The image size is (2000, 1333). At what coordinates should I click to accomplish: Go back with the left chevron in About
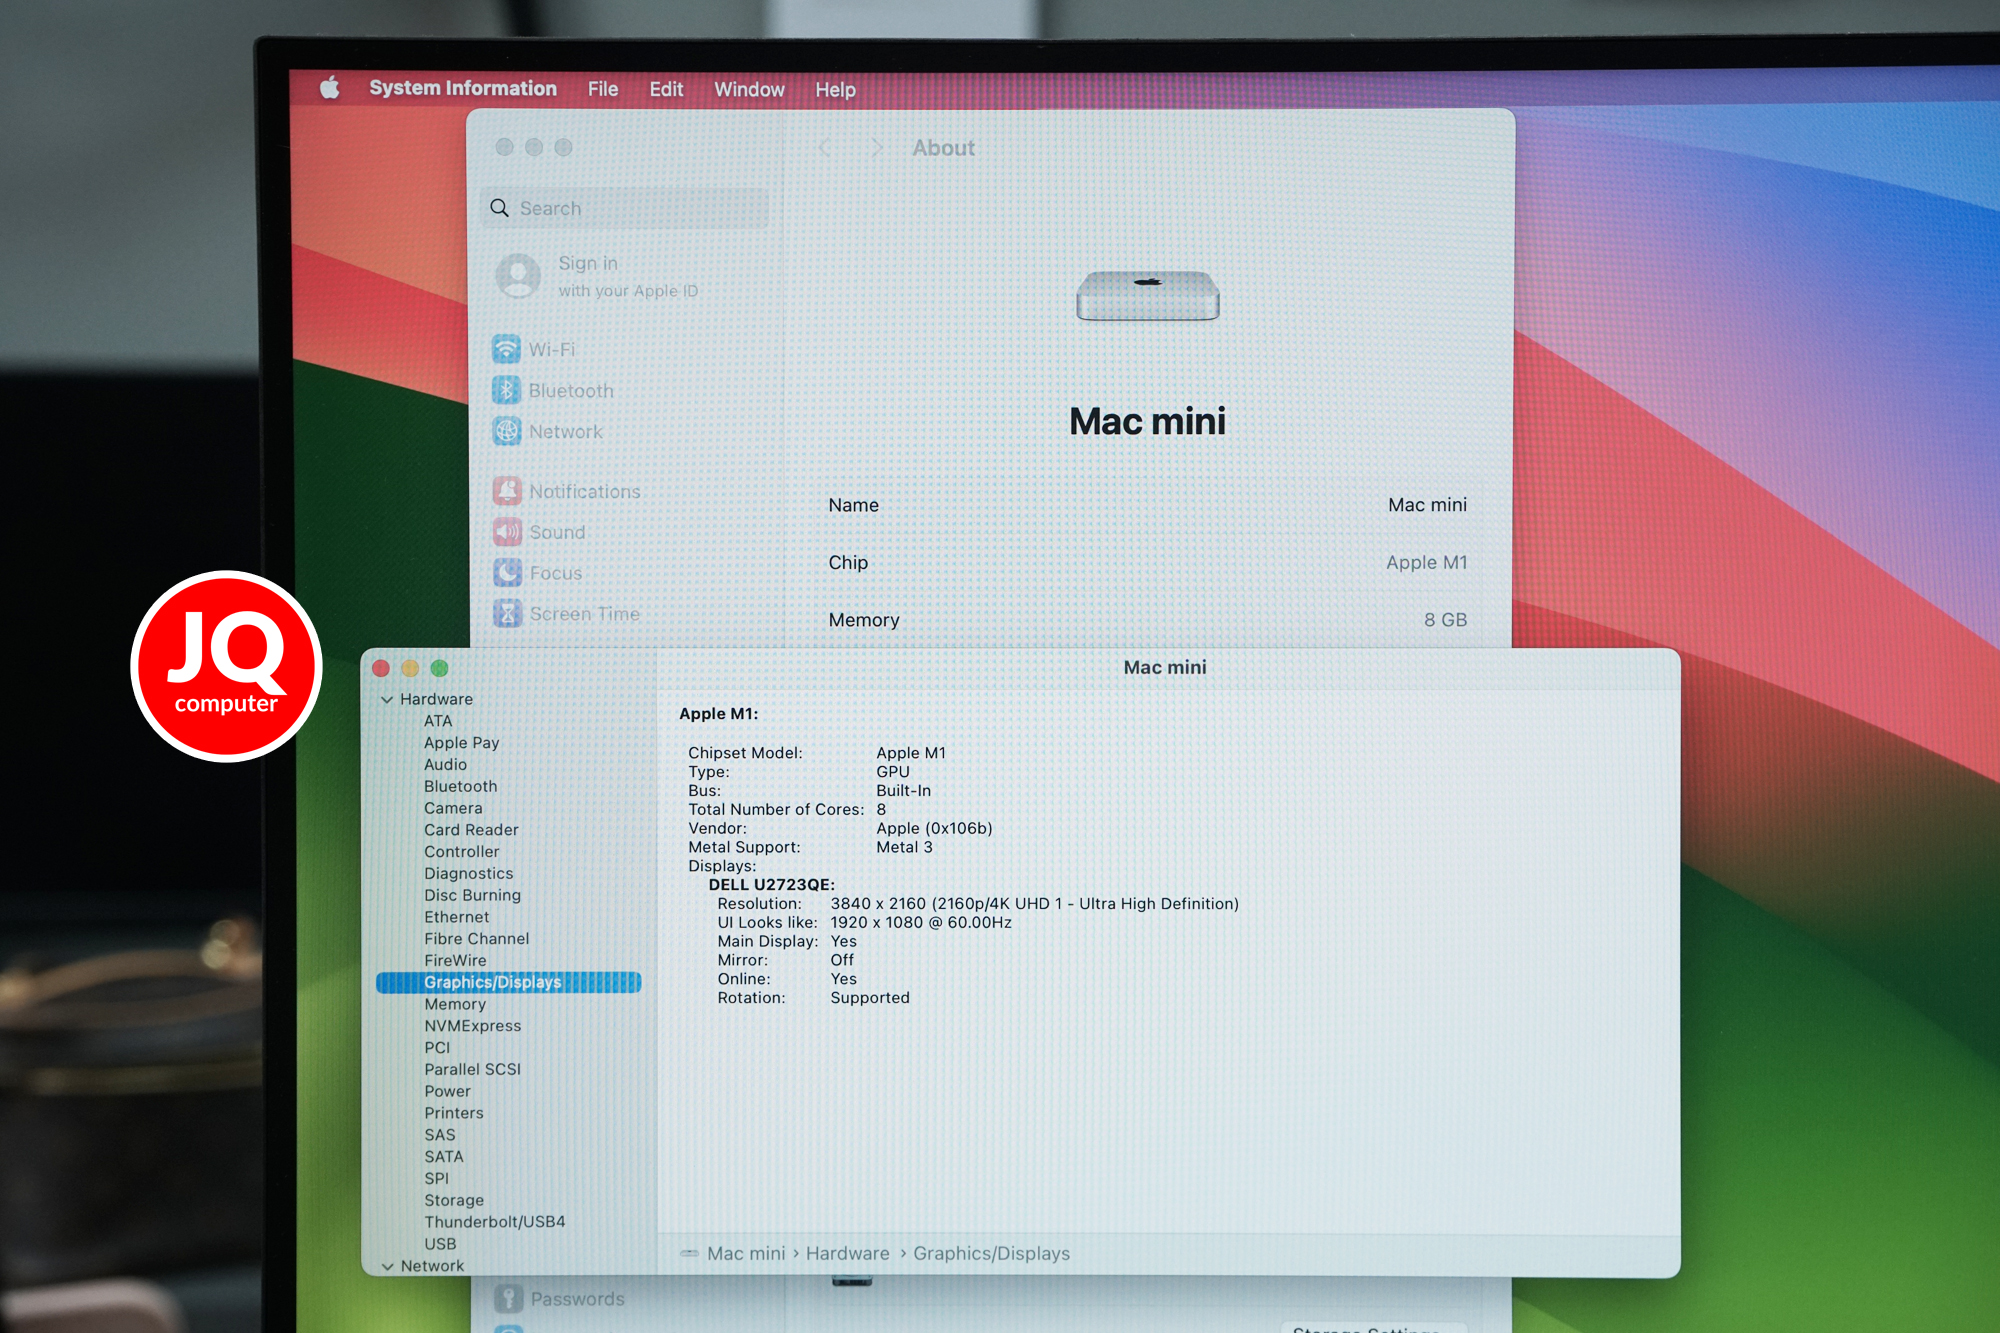coord(825,148)
